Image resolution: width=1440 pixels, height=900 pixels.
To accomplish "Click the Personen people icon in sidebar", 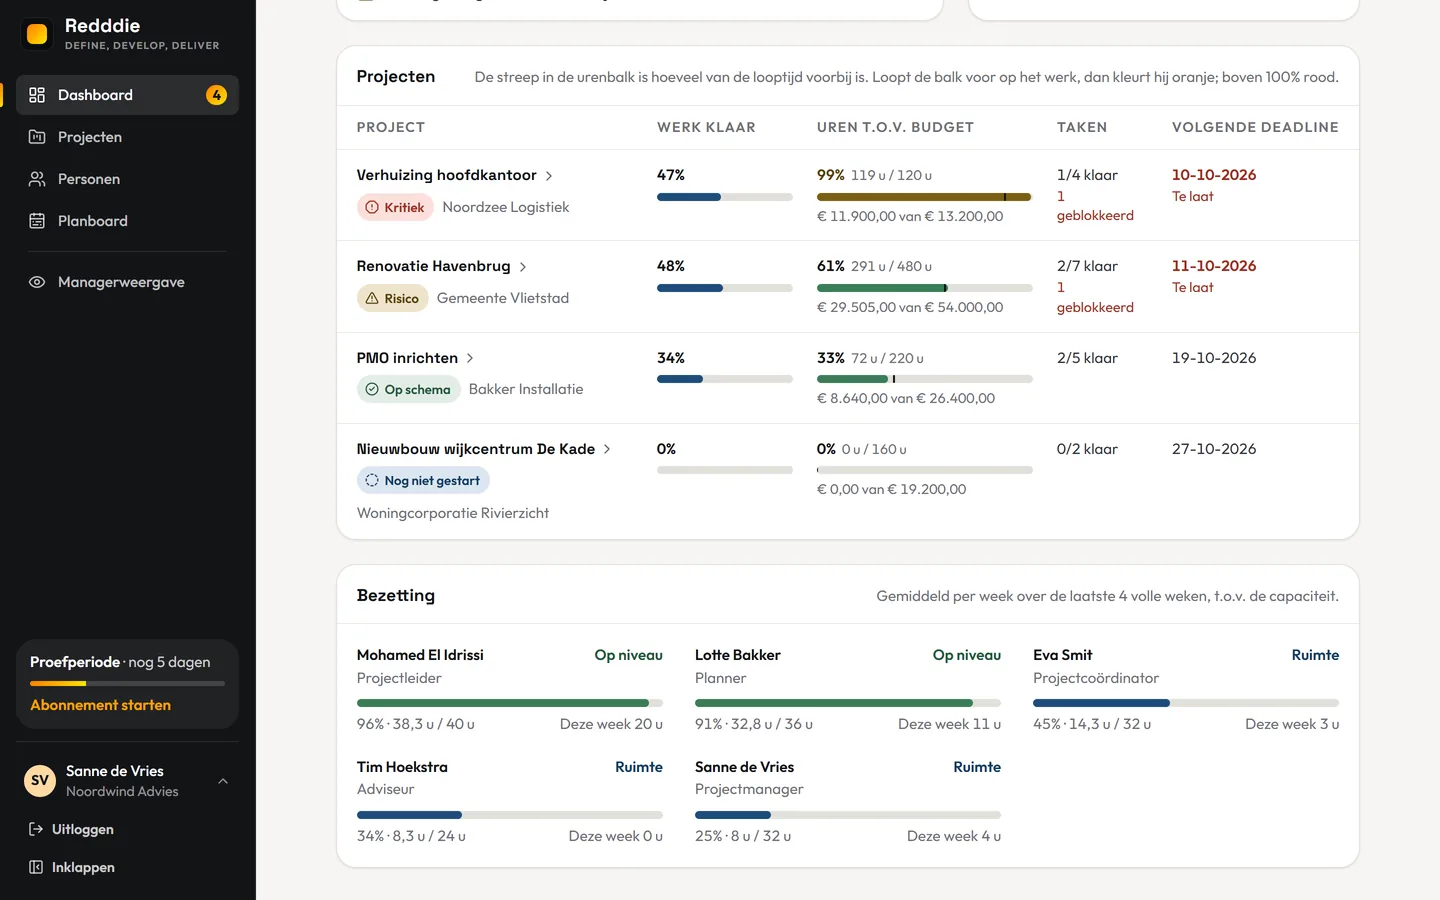I will (37, 179).
